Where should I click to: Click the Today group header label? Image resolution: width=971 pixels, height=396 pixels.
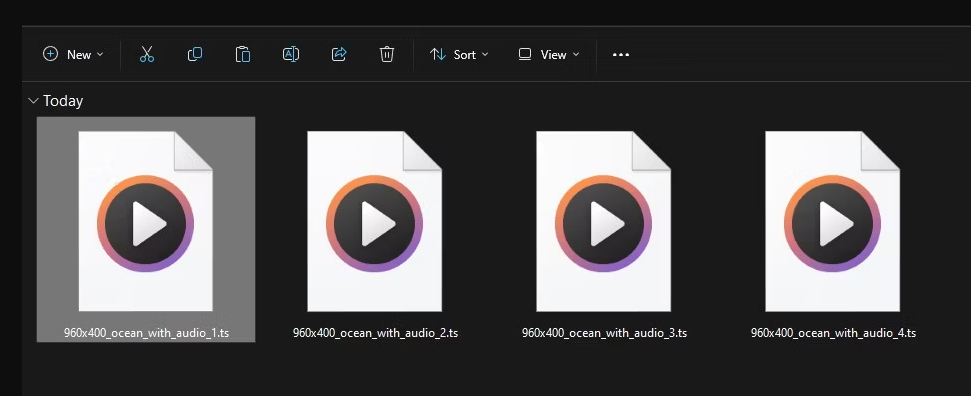[x=63, y=101]
